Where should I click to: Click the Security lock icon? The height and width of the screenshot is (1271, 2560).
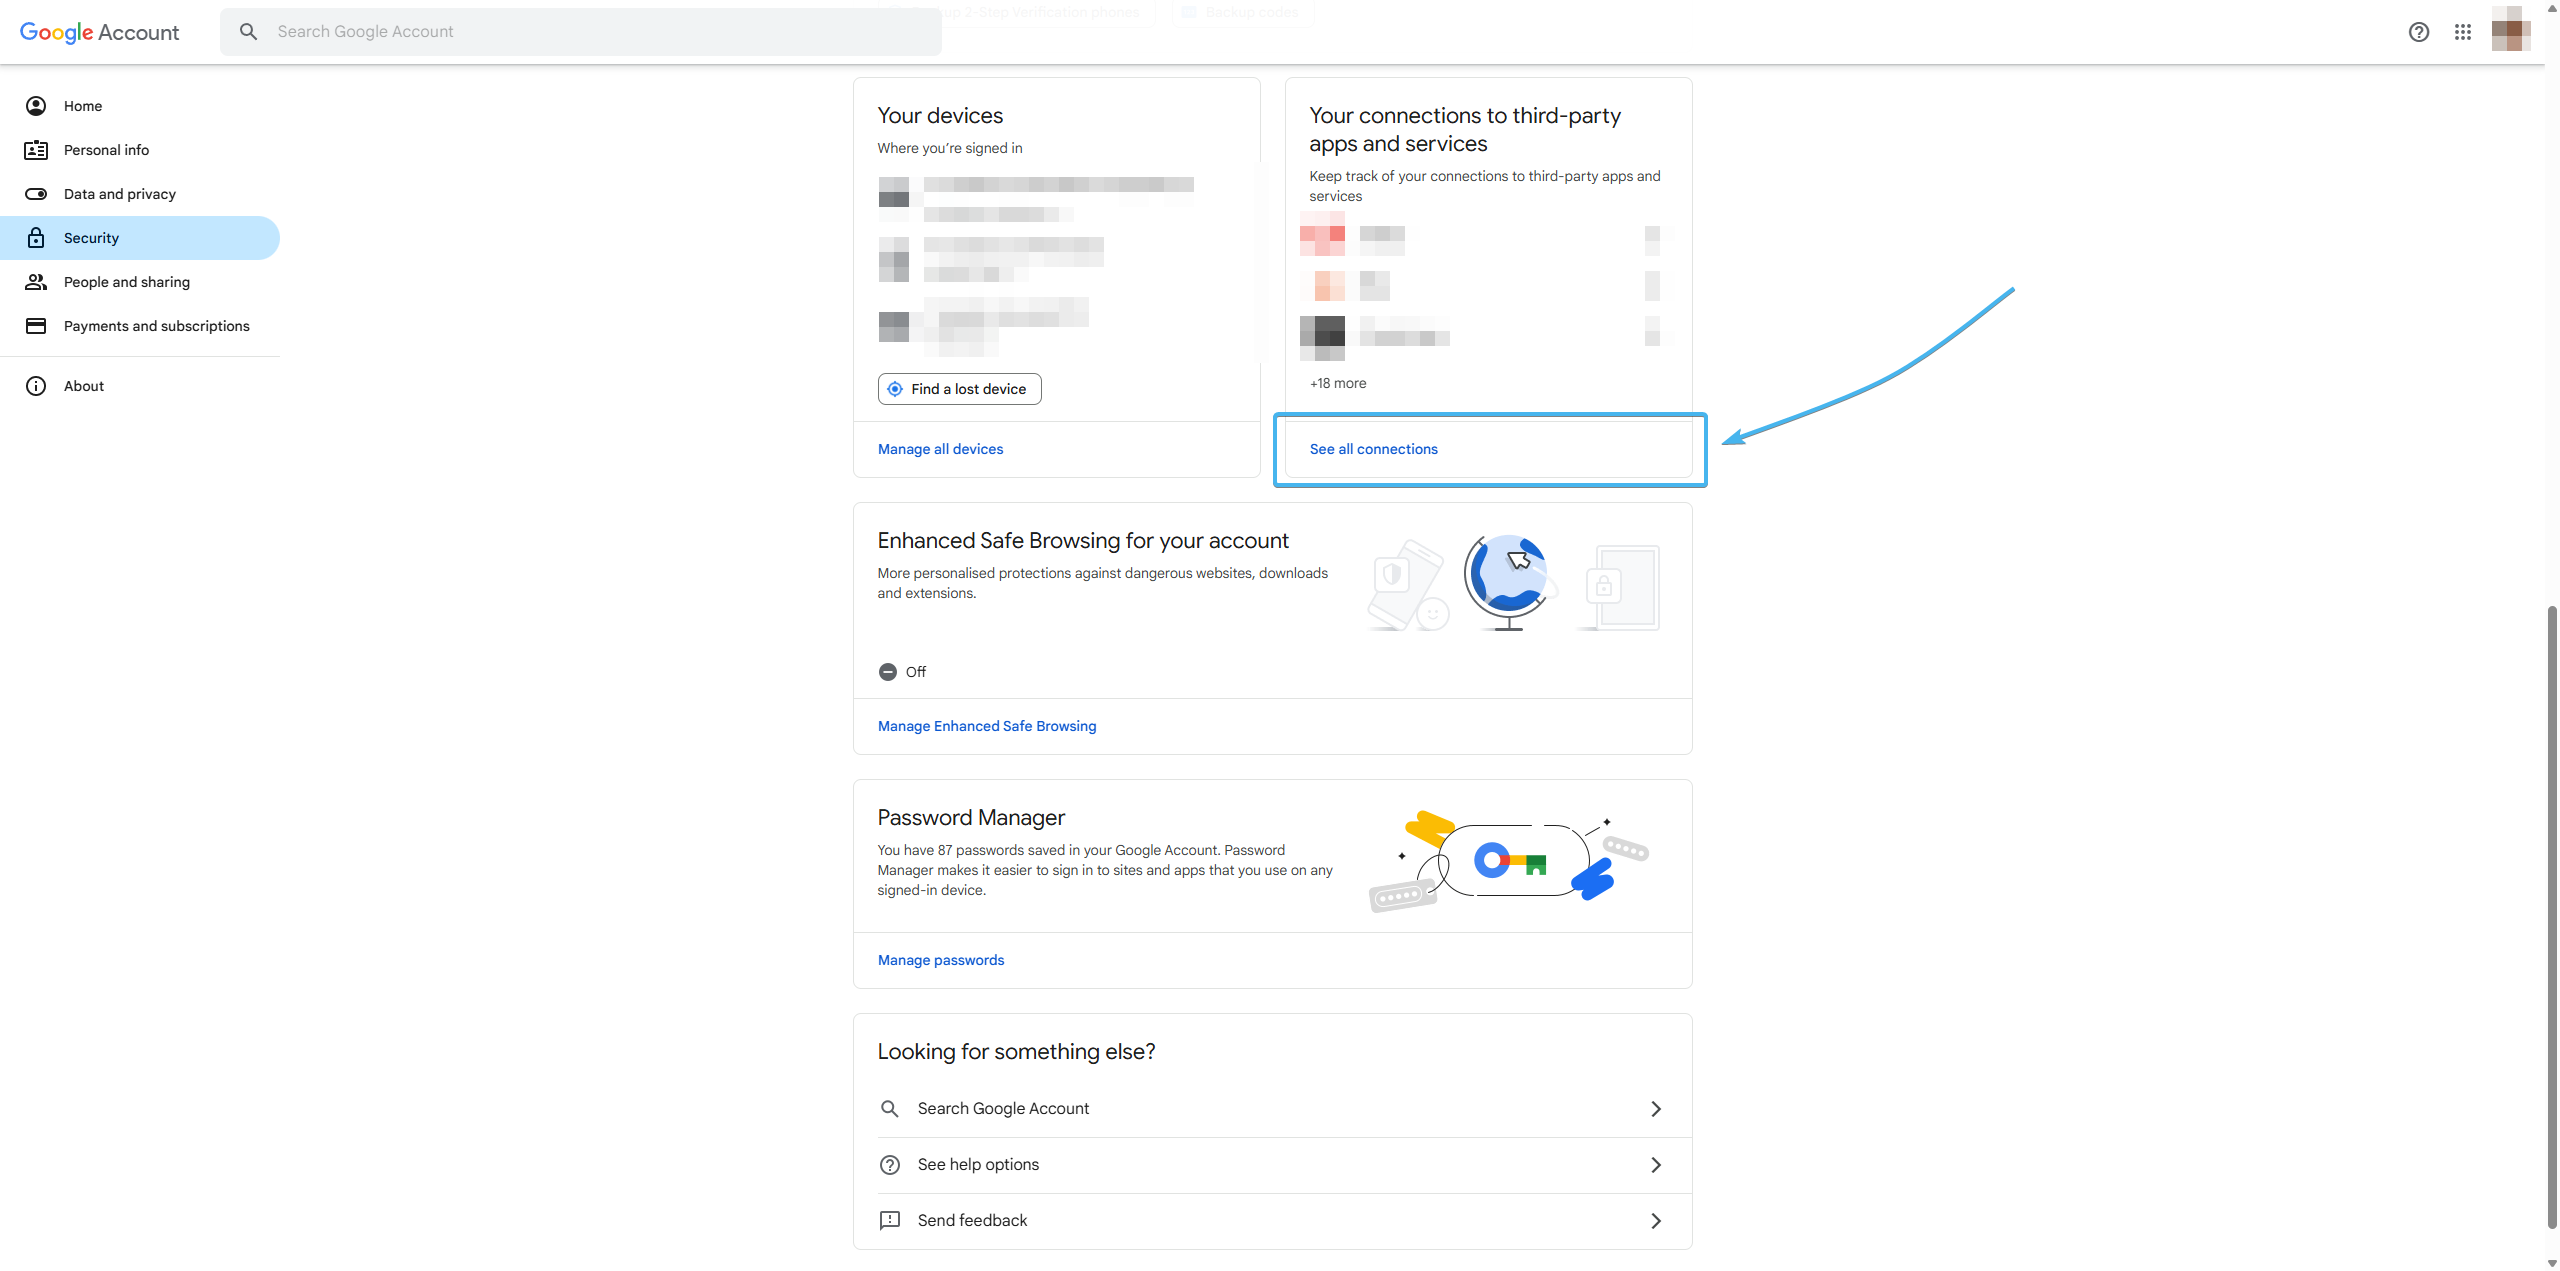coord(36,238)
